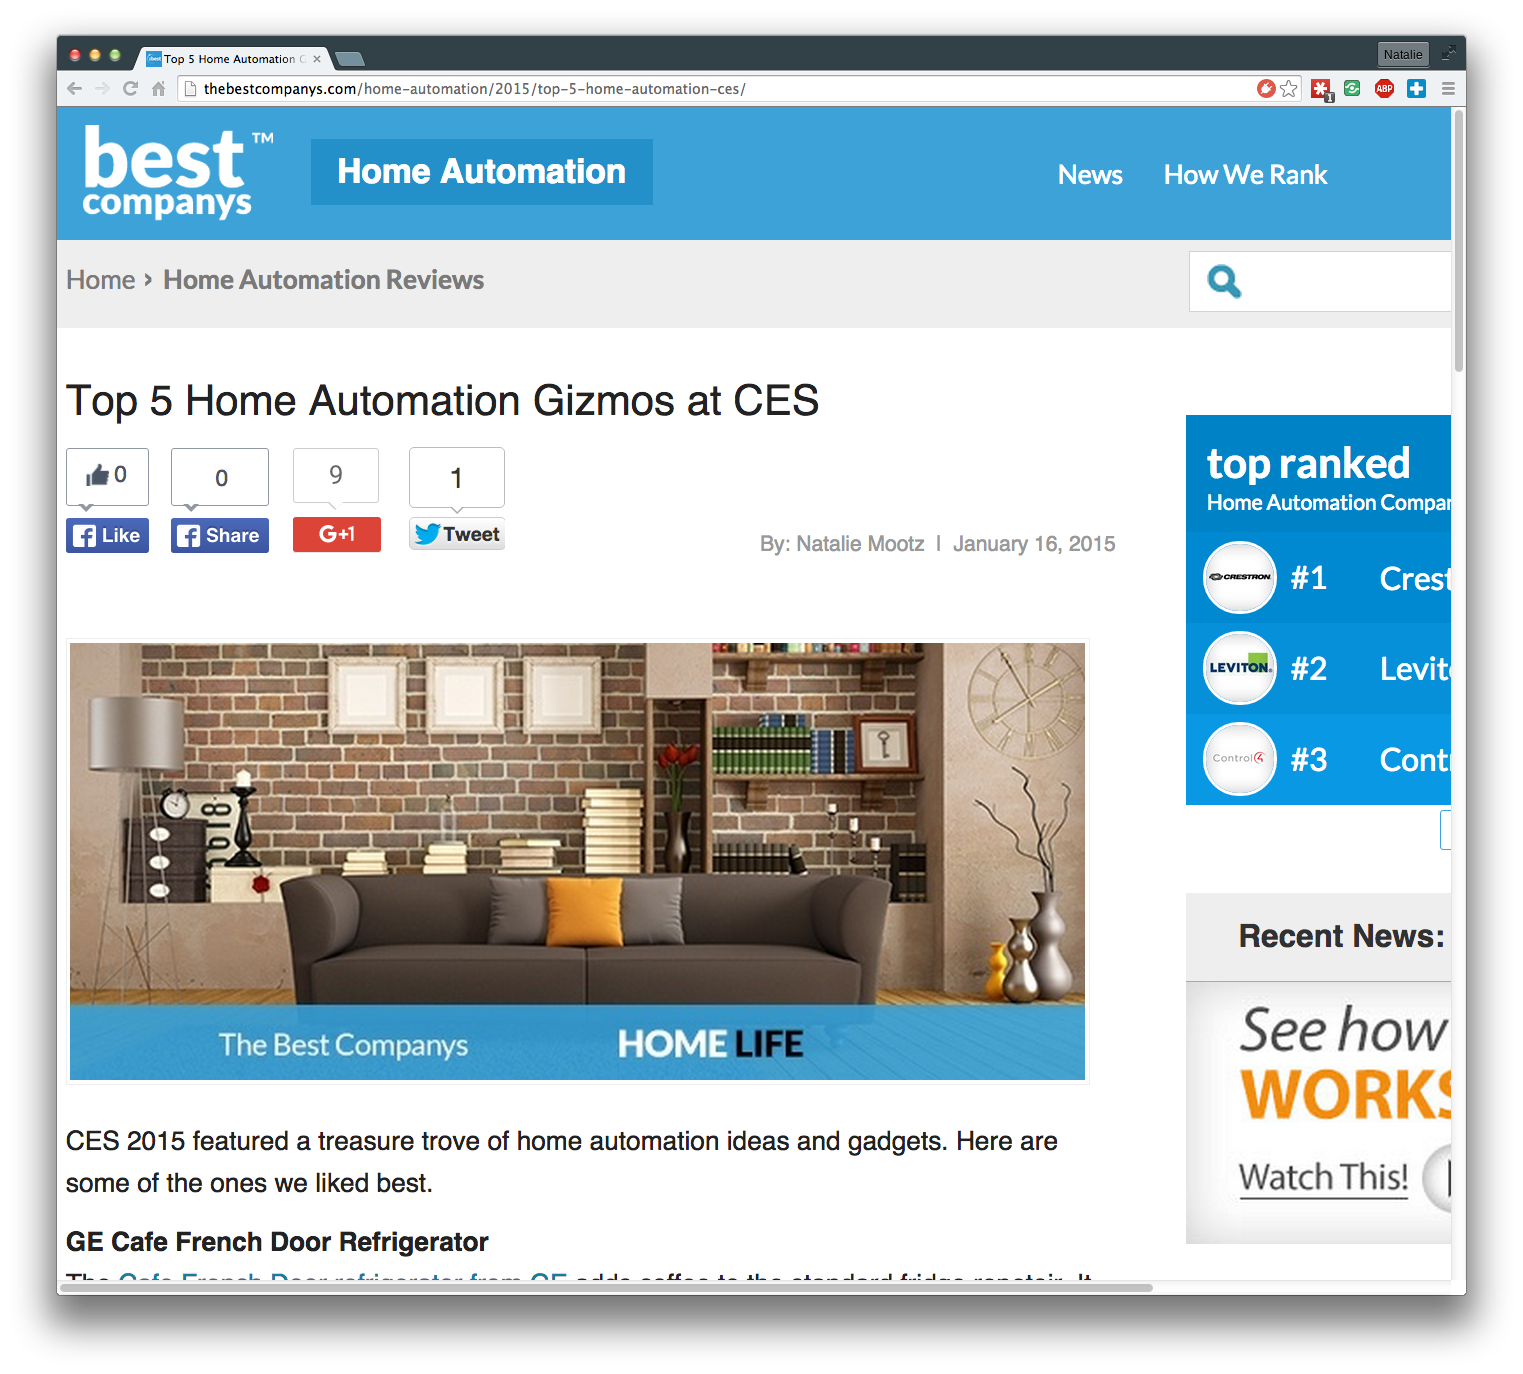This screenshot has width=1523, height=1374.
Task: Click the Best Companys logo
Action: tap(178, 172)
